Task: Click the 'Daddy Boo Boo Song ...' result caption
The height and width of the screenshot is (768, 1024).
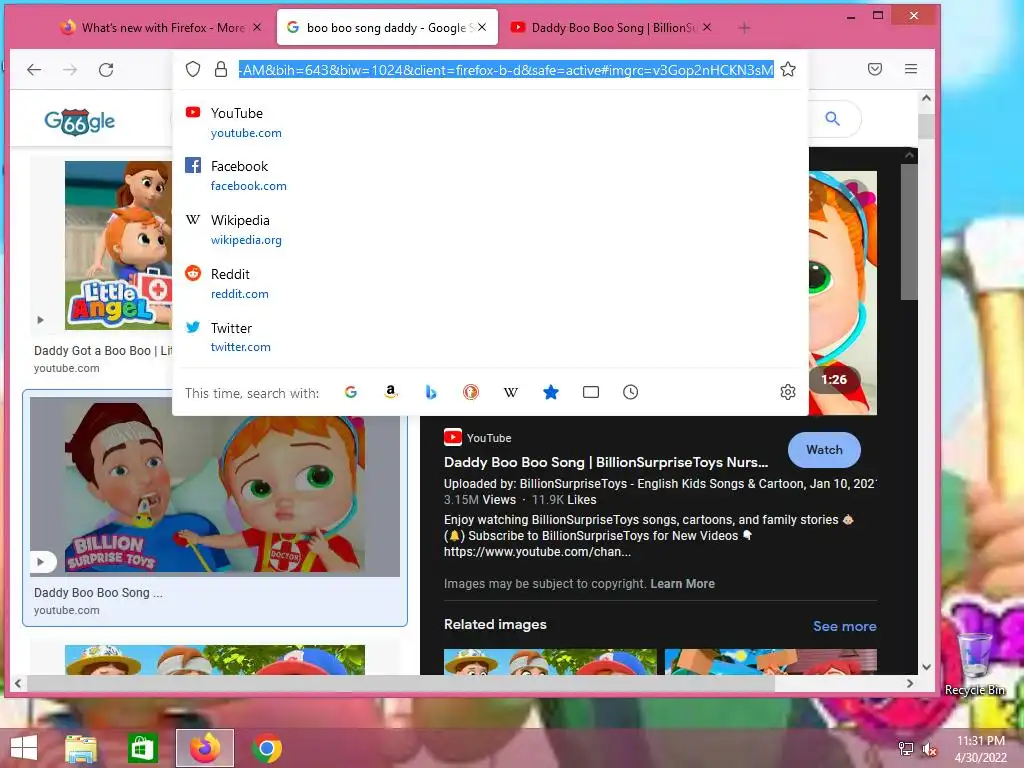Action: click(x=98, y=592)
